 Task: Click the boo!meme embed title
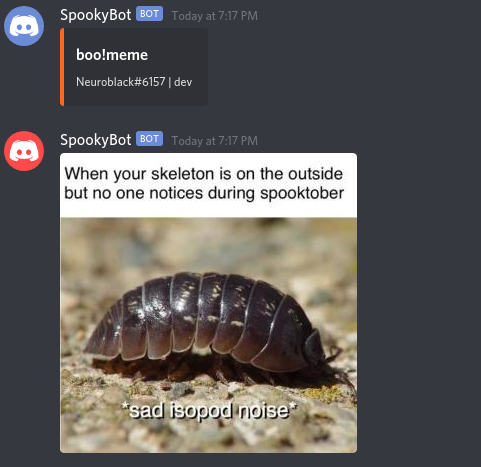pos(112,55)
